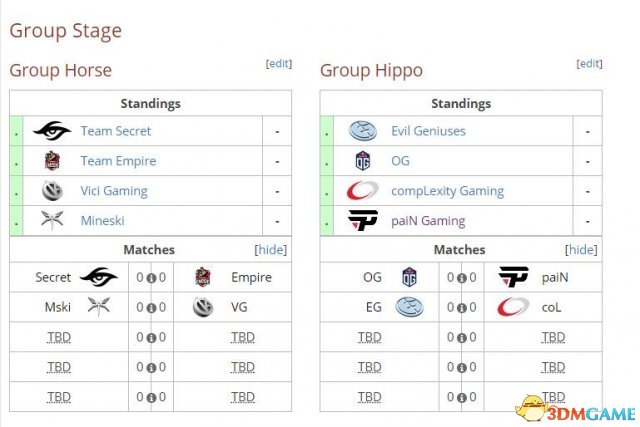Open info icon for EG vs coL match

[x=462, y=308]
